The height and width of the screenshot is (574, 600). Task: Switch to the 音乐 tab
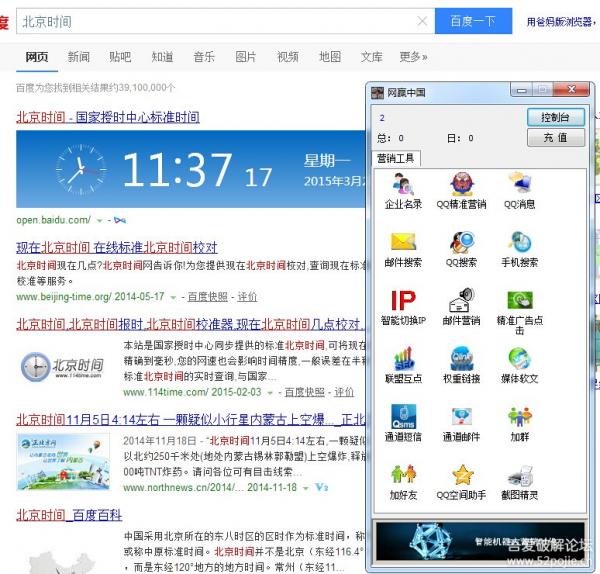tap(204, 57)
